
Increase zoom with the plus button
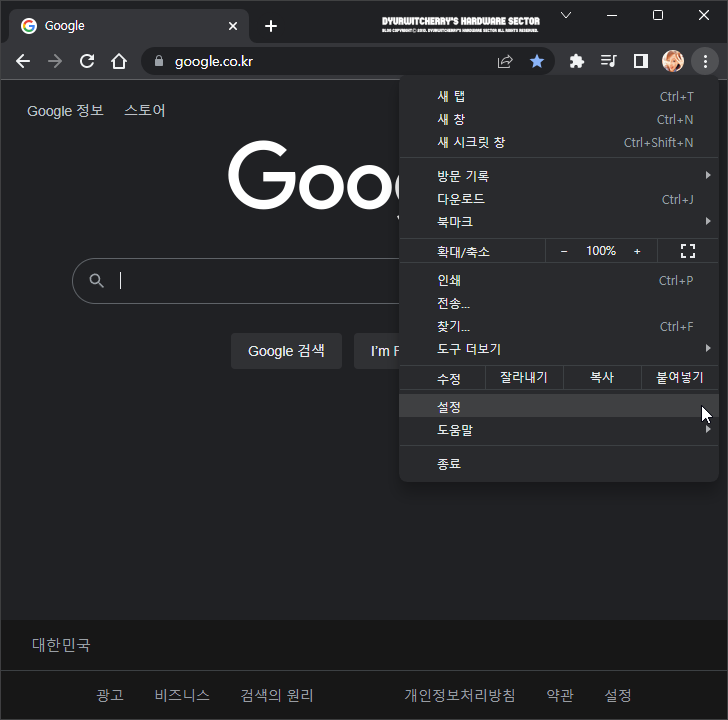(637, 251)
